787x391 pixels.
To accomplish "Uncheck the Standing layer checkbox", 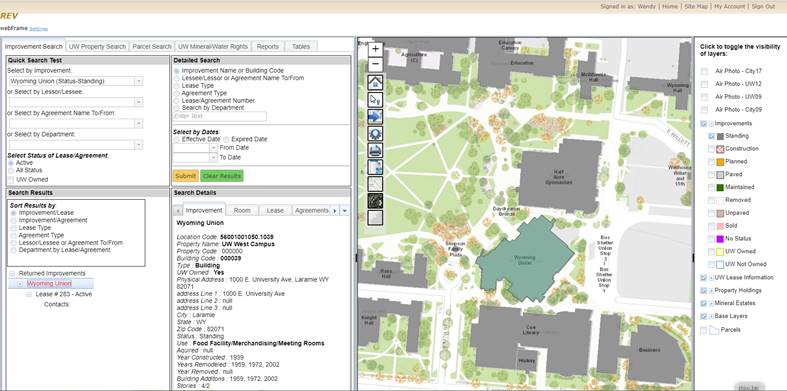I will pos(711,136).
